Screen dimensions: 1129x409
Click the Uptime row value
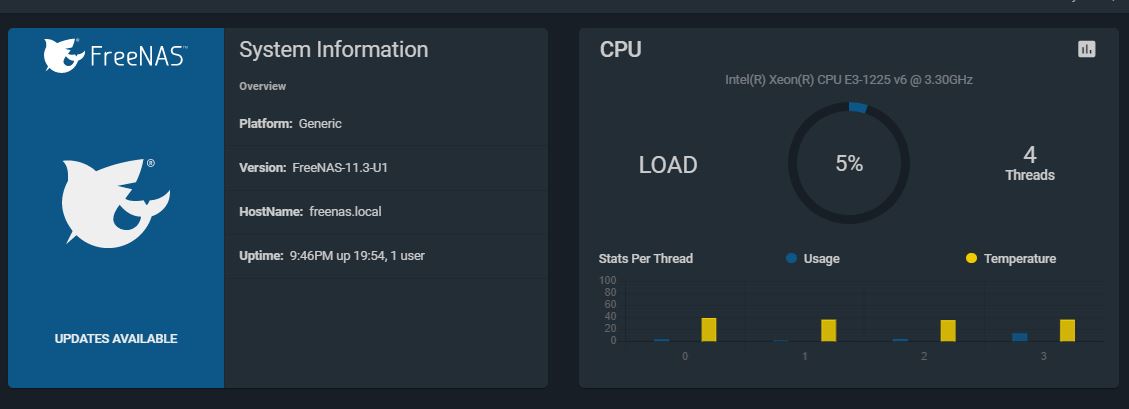[357, 256]
